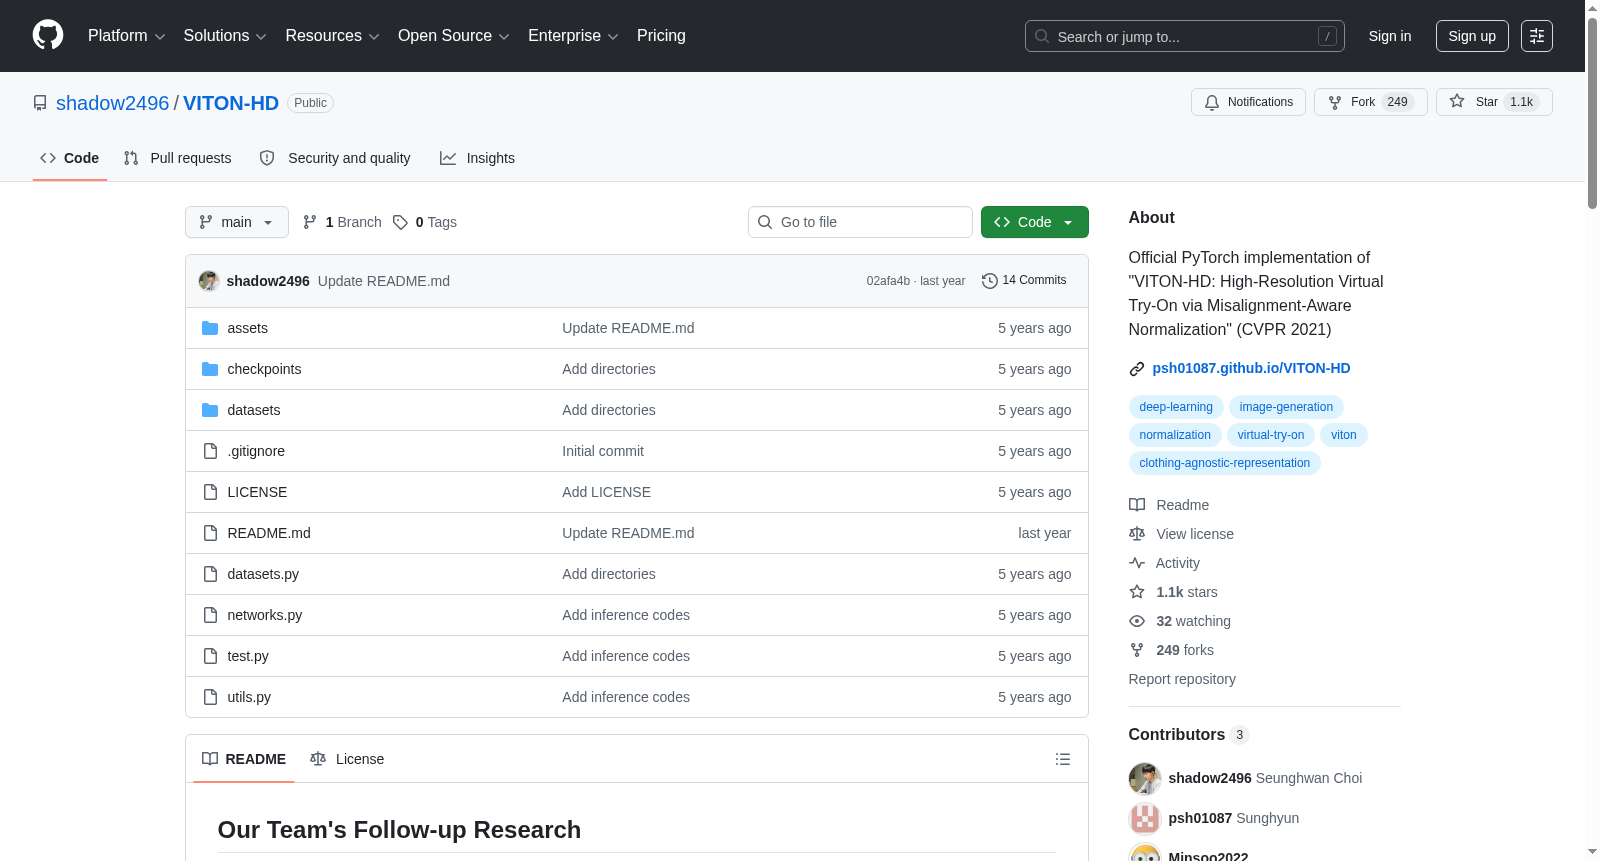Viewport: 1600px width, 861px height.
Task: Expand the Platform menu
Action: tap(127, 36)
